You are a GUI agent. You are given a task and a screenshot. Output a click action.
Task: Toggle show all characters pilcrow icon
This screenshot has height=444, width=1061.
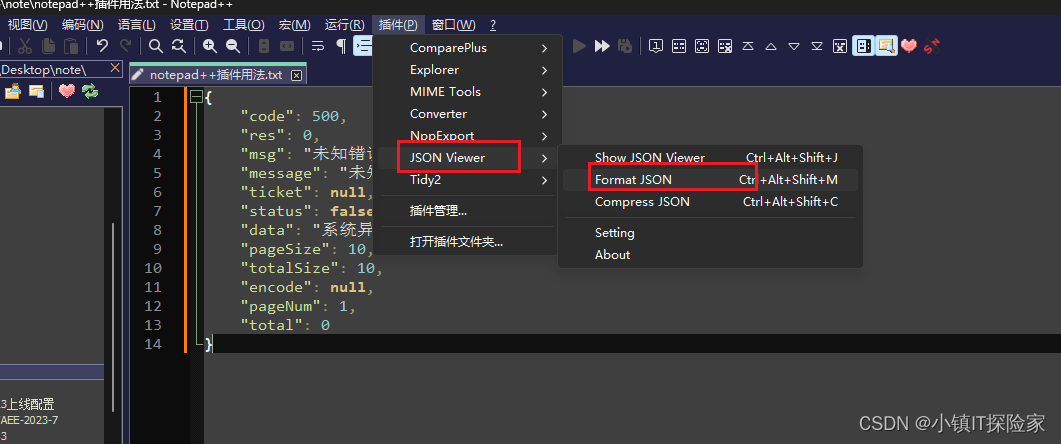click(x=341, y=46)
